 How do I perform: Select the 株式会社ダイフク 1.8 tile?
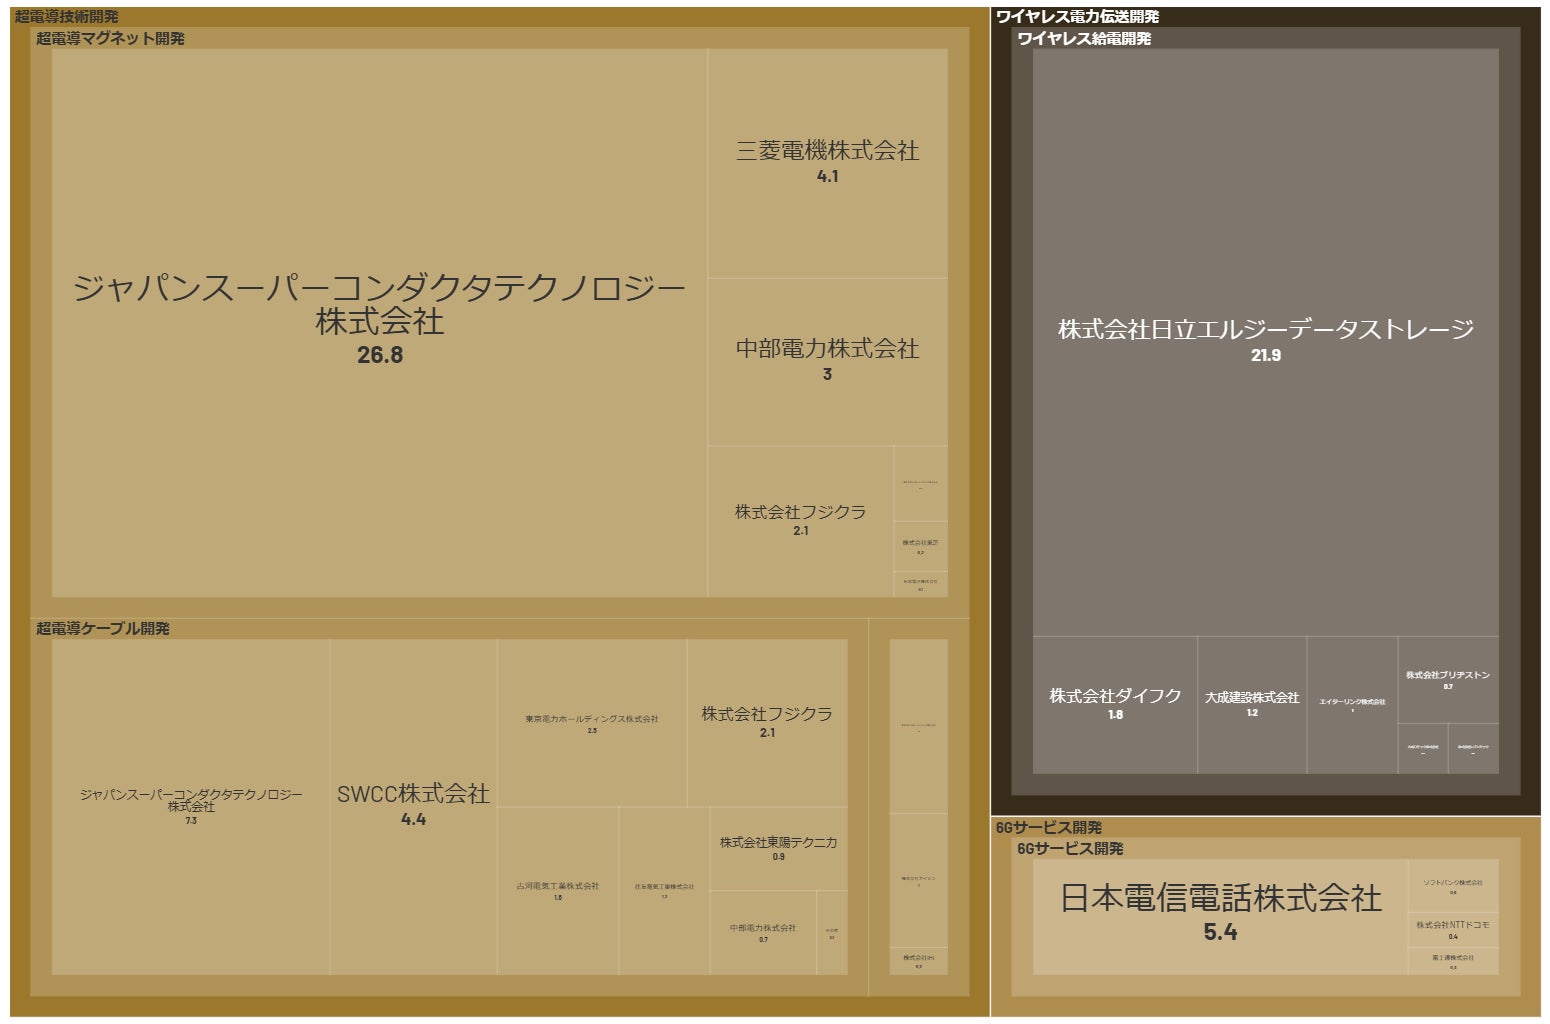[1115, 704]
